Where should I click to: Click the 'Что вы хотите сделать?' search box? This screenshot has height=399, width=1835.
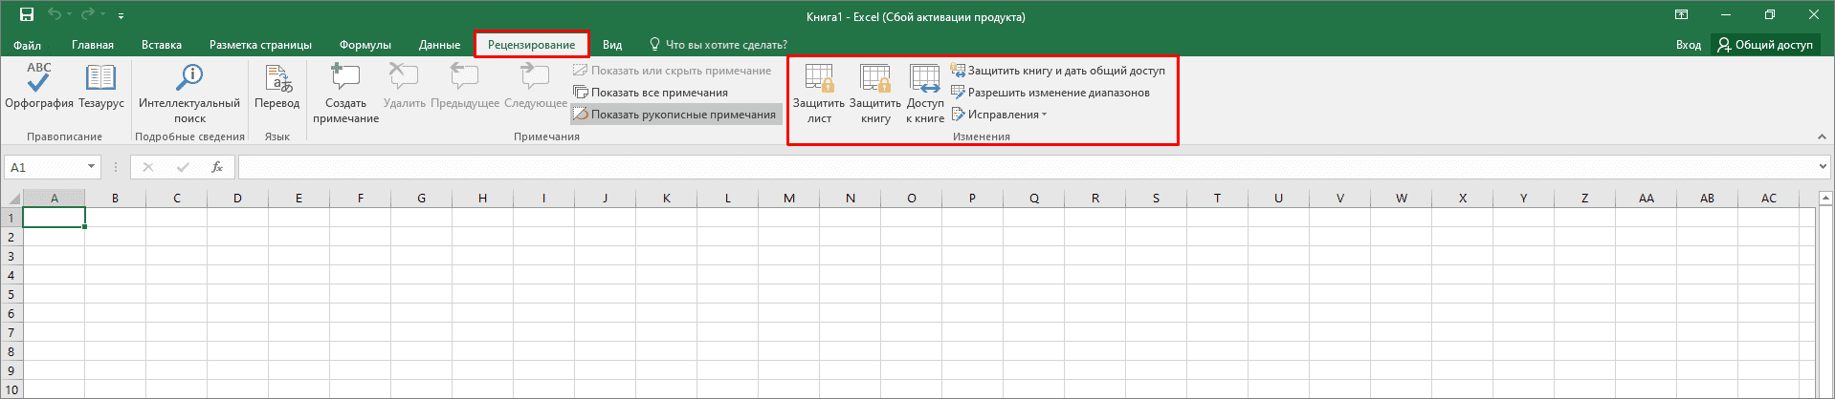(718, 45)
